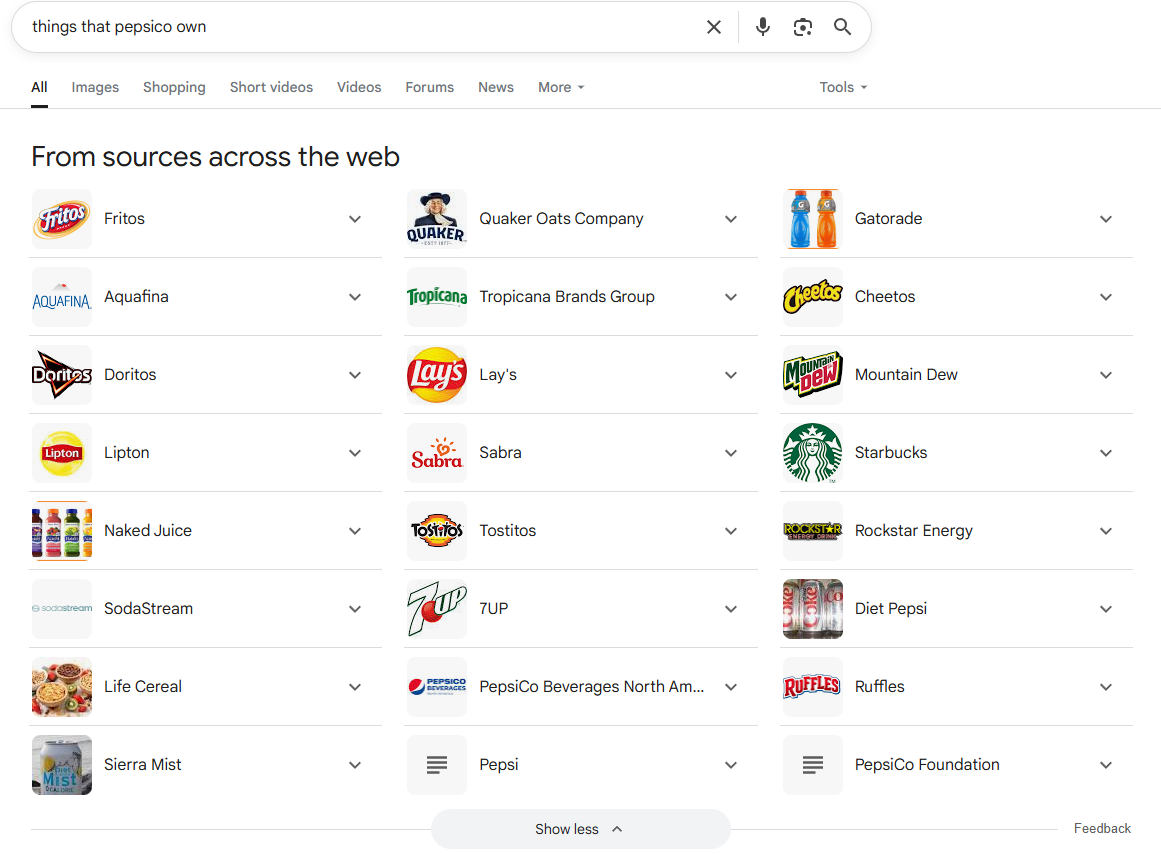Switch to the Shopping tab
This screenshot has width=1161, height=854.
pyautogui.click(x=174, y=87)
